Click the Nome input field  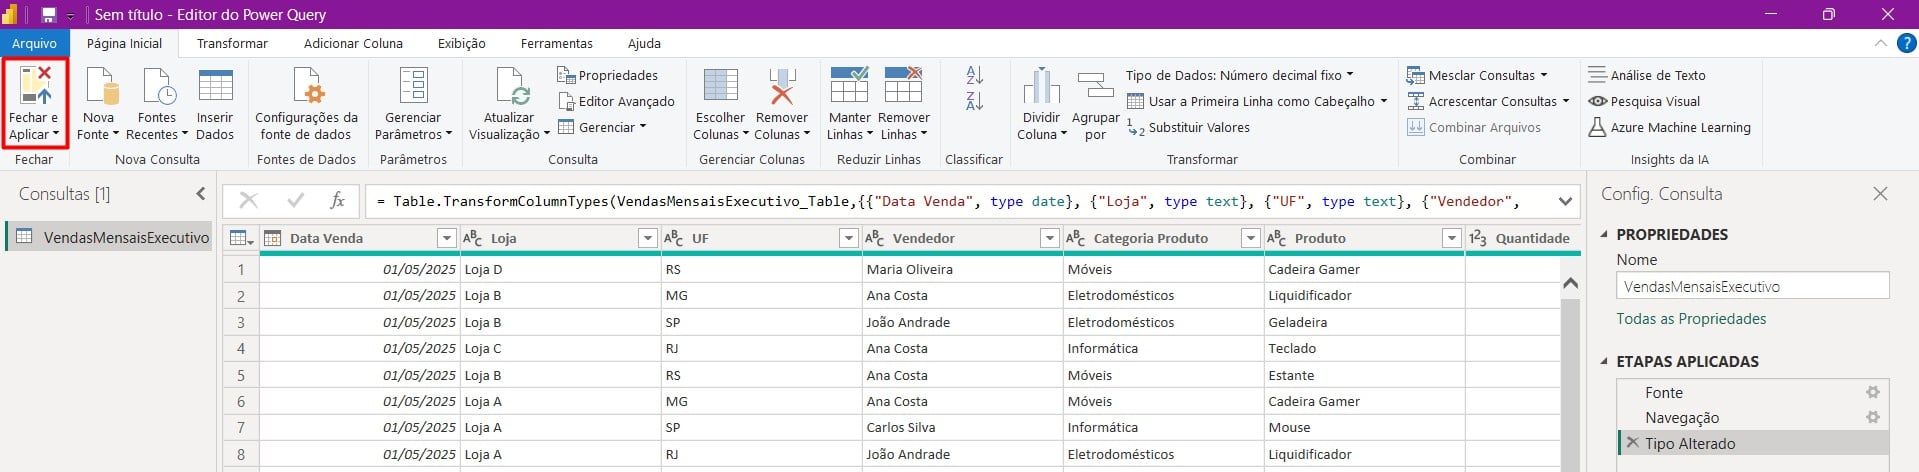click(1752, 286)
